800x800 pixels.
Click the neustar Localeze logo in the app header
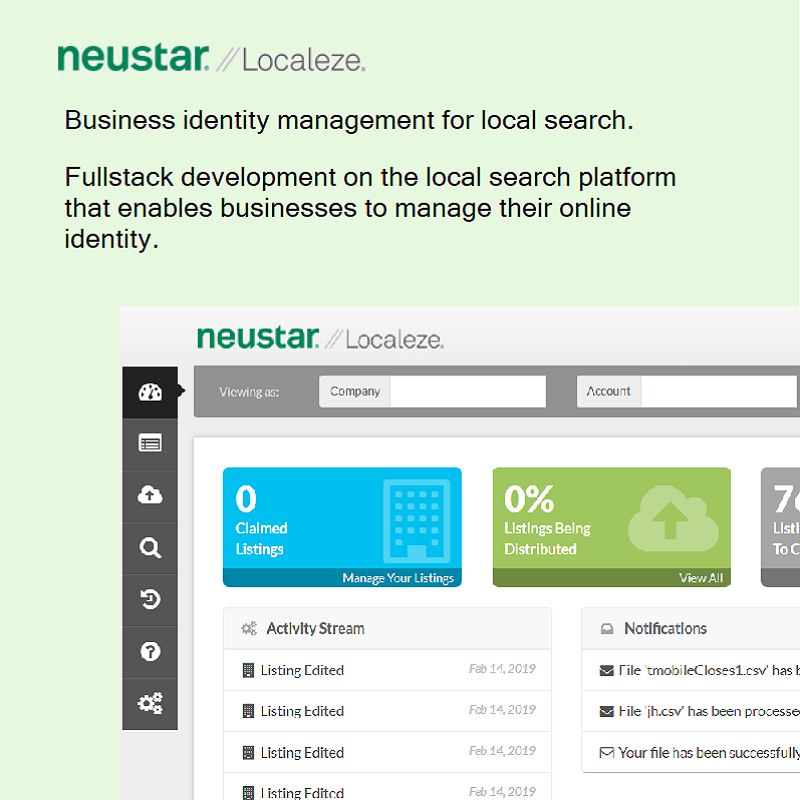(x=320, y=338)
